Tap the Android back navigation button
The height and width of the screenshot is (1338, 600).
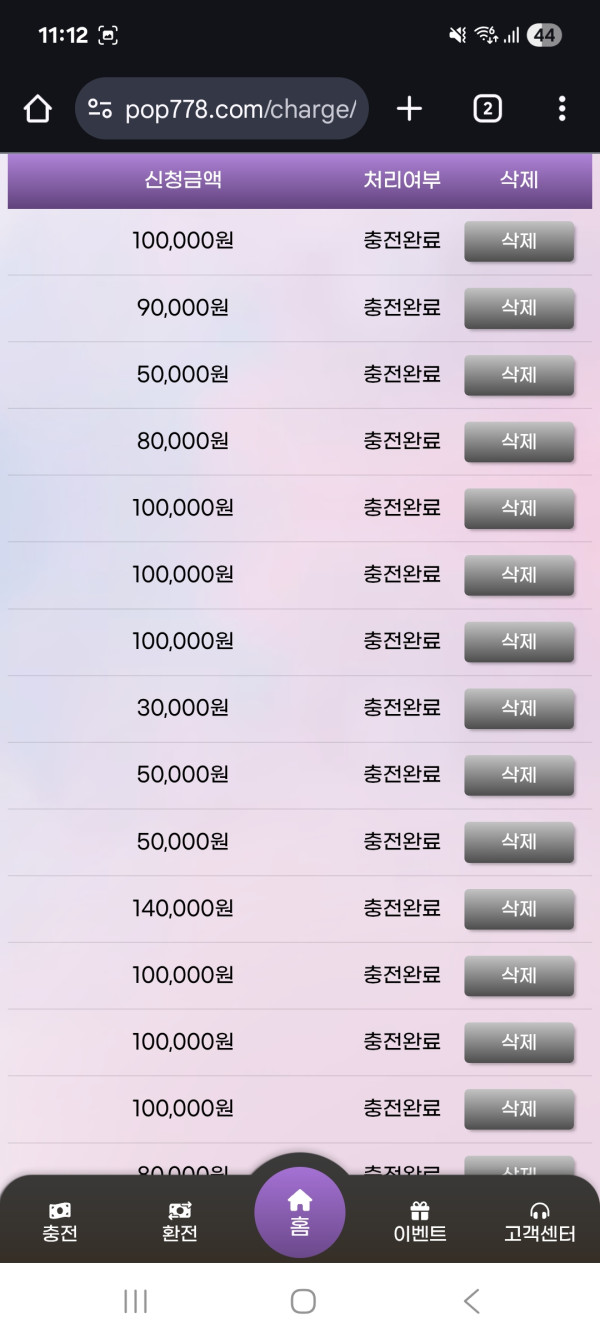tap(472, 1301)
